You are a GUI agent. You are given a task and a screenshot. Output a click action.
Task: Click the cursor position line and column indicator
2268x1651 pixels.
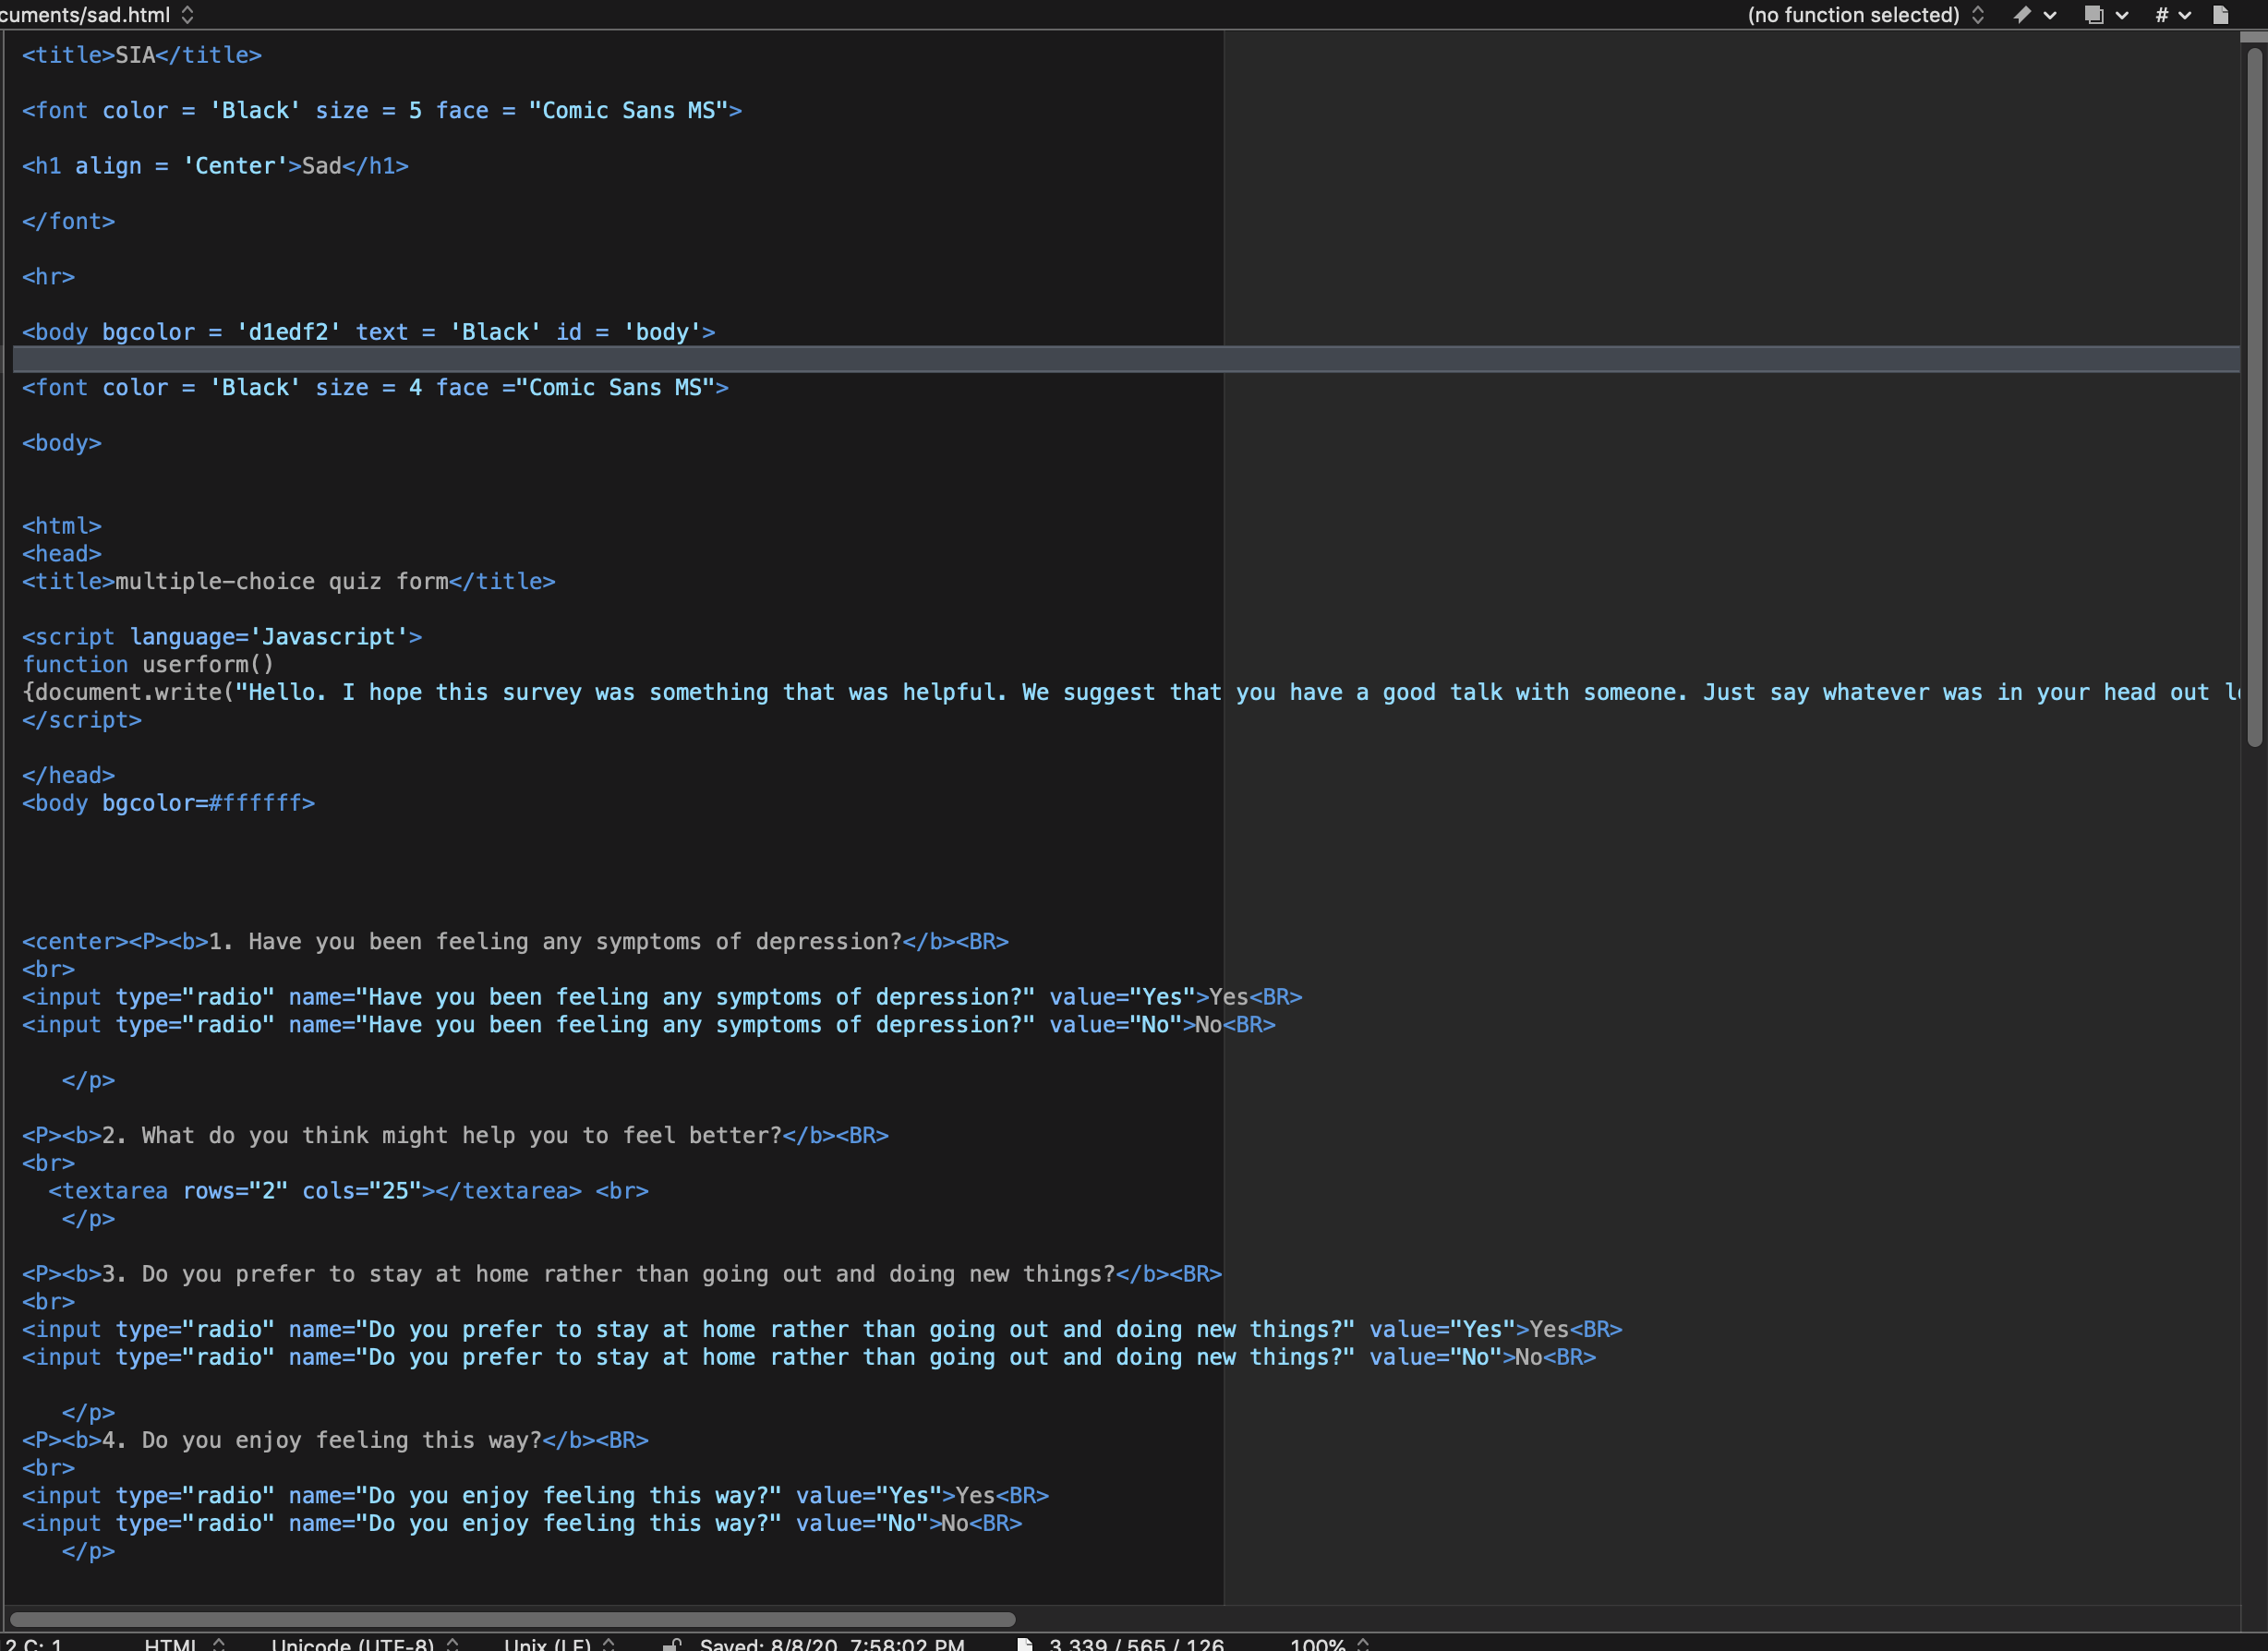click(x=33, y=1644)
